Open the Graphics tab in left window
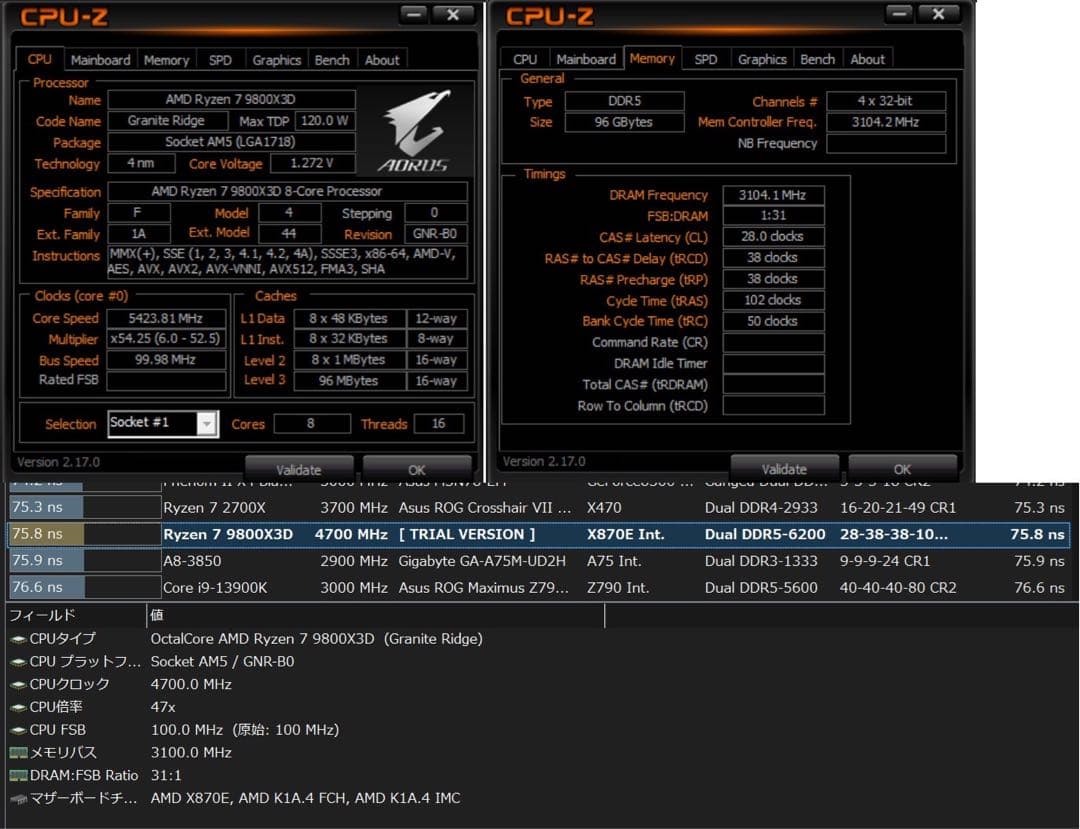The height and width of the screenshot is (829, 1080). [276, 59]
